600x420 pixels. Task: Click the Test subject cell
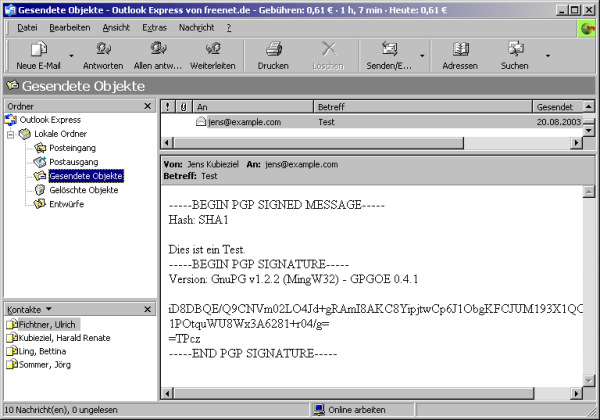[326, 122]
